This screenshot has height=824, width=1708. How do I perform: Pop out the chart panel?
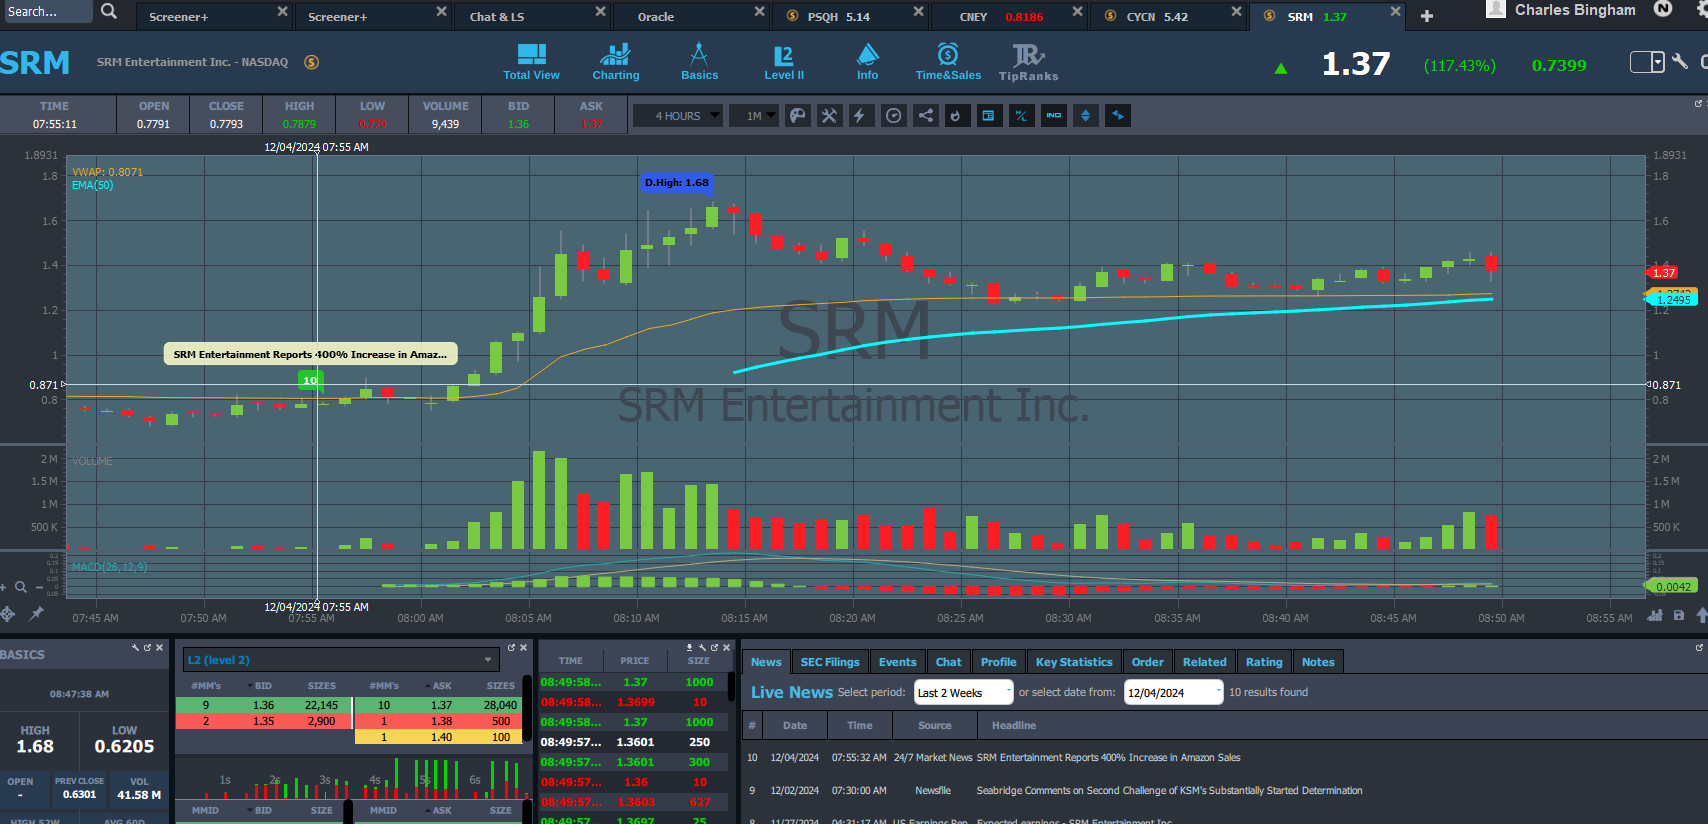tap(1698, 103)
